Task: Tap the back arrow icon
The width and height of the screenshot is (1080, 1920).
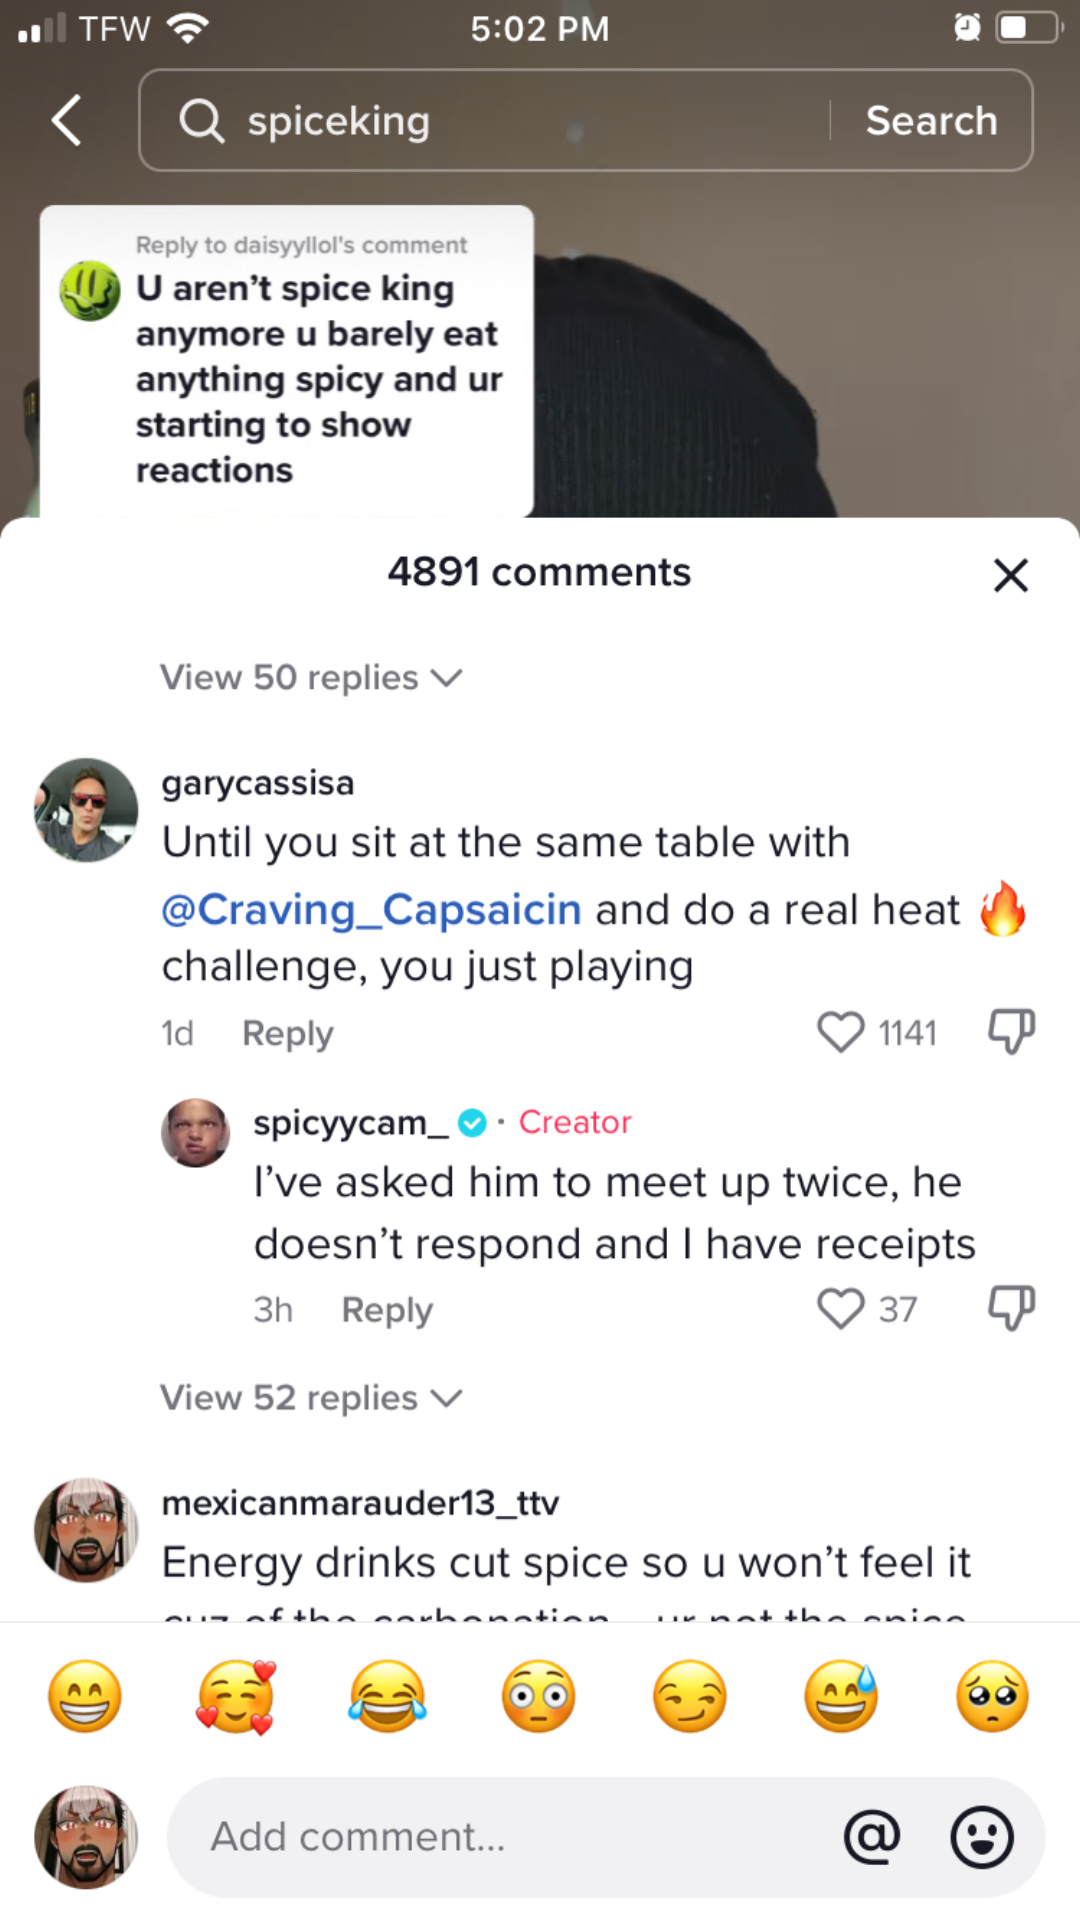Action: coord(67,121)
